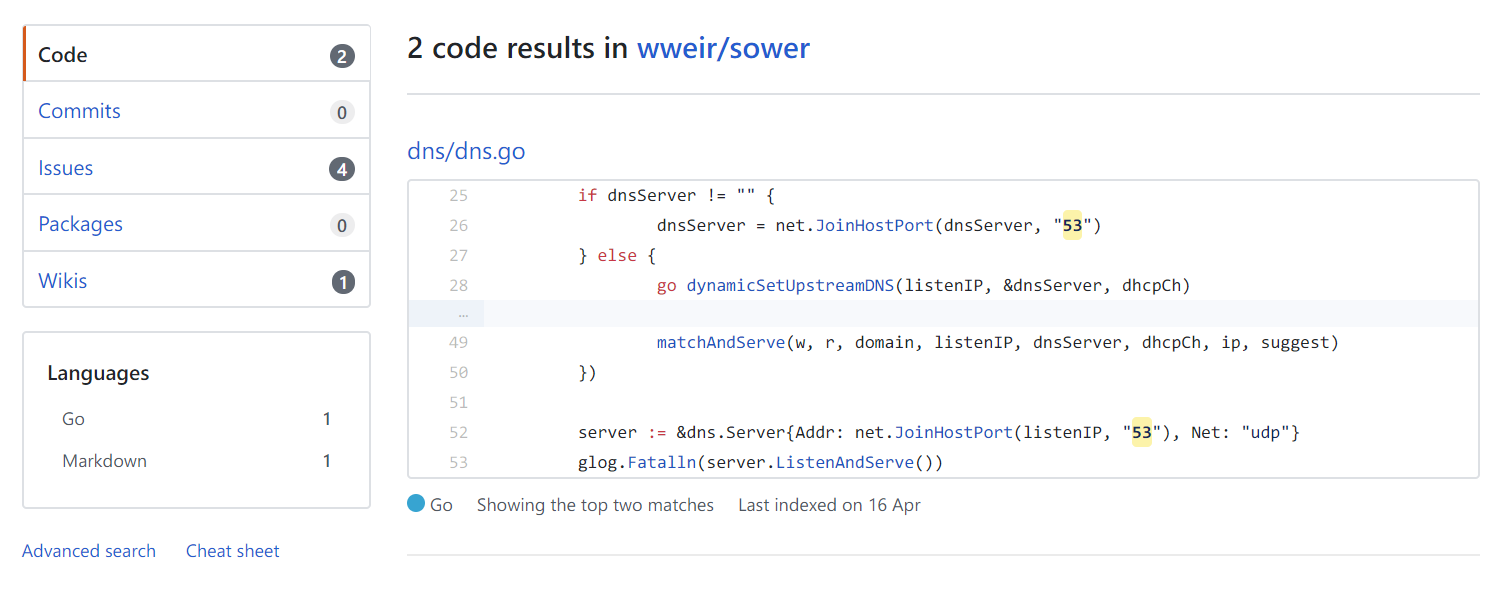1506x596 pixels.
Task: Jump to line 52 of dns.go
Action: point(459,432)
